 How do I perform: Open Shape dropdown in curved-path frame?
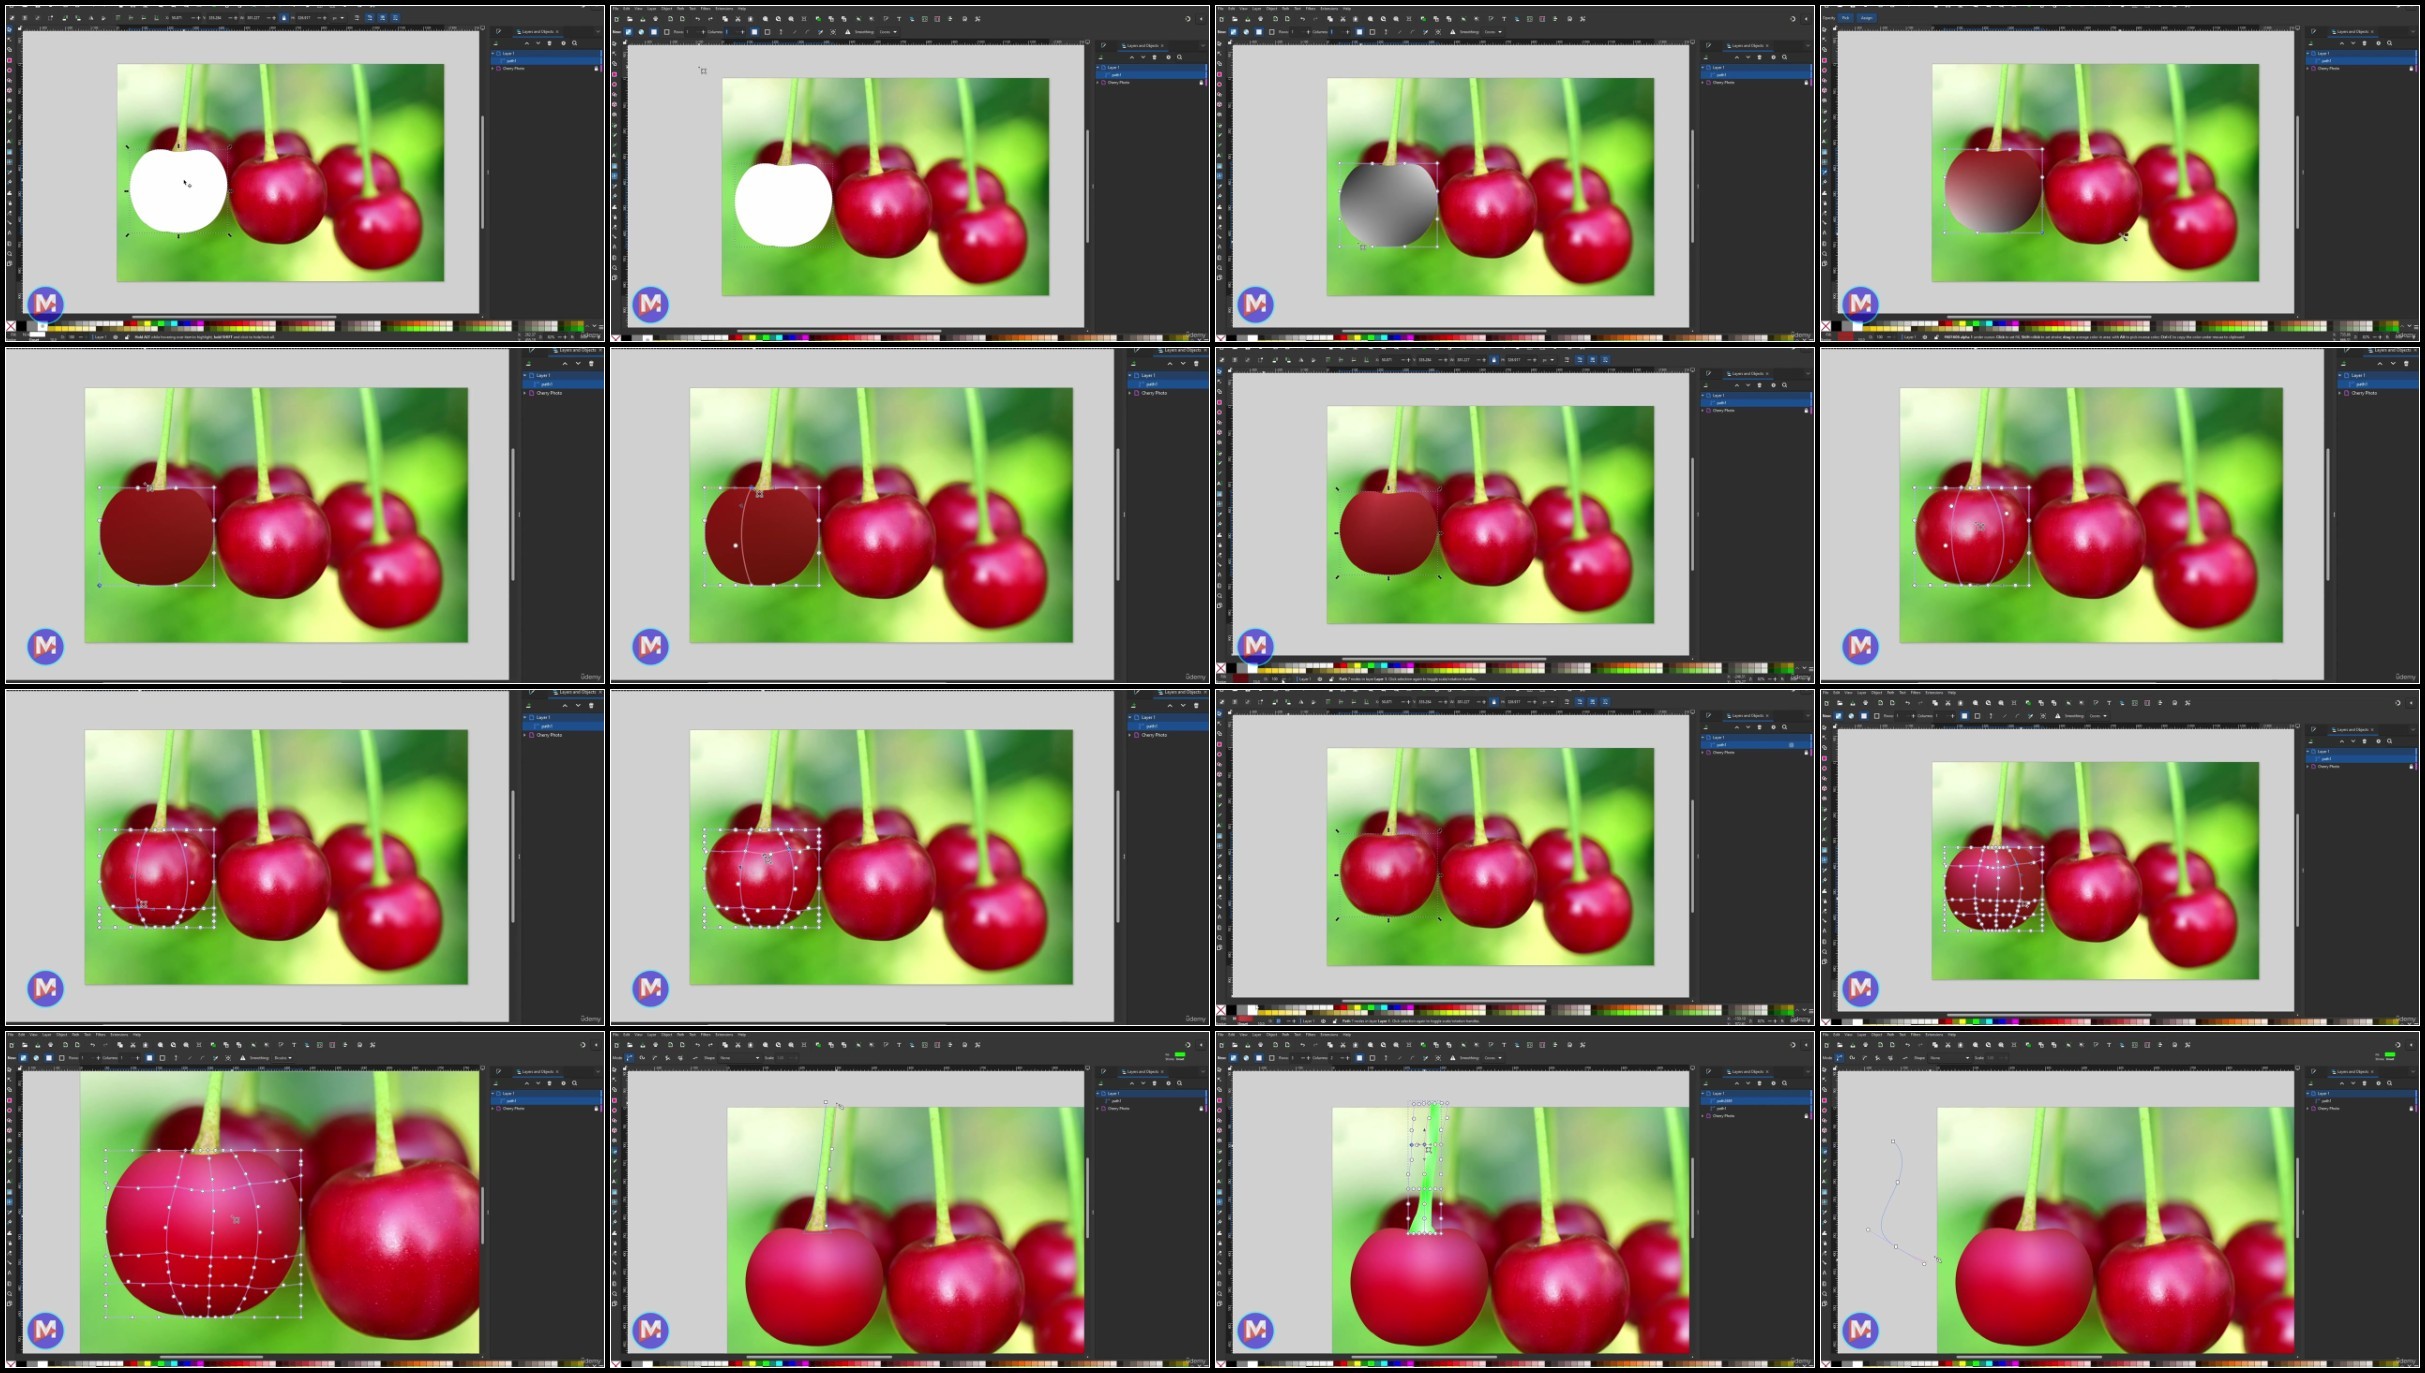[1949, 1058]
